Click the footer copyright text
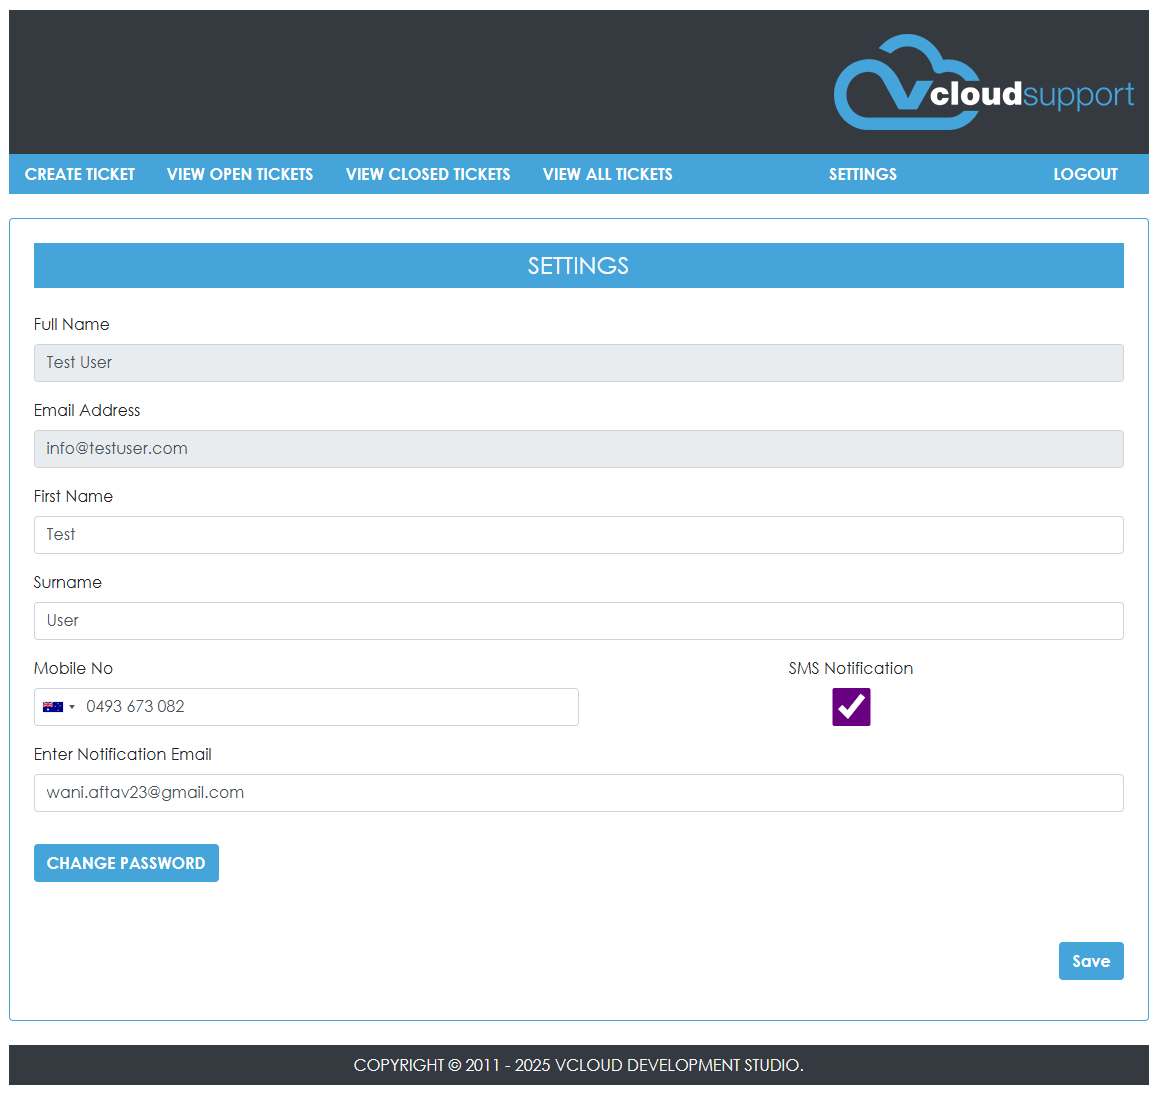 point(578,1065)
